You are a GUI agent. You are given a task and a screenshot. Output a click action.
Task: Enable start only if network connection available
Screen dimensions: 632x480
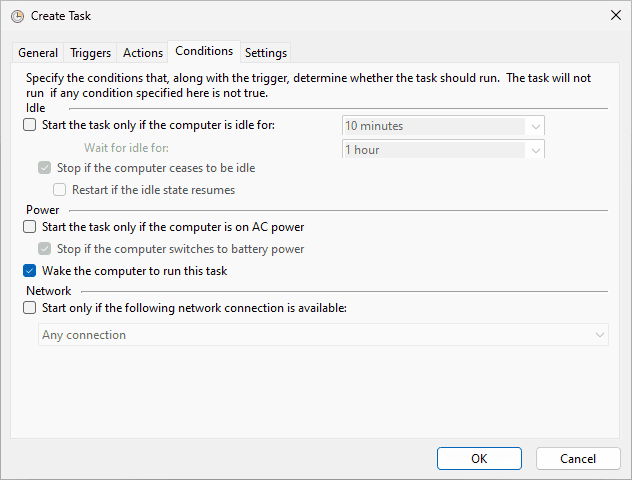(x=30, y=308)
